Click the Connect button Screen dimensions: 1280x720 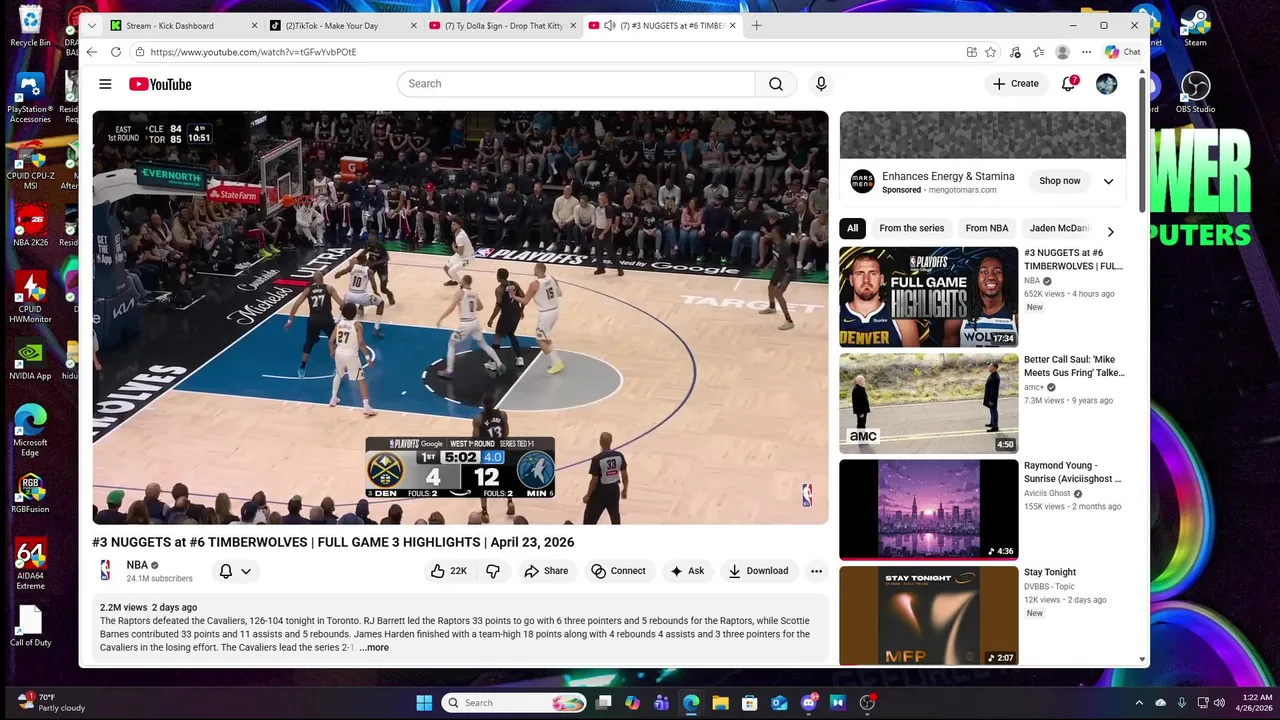(618, 571)
